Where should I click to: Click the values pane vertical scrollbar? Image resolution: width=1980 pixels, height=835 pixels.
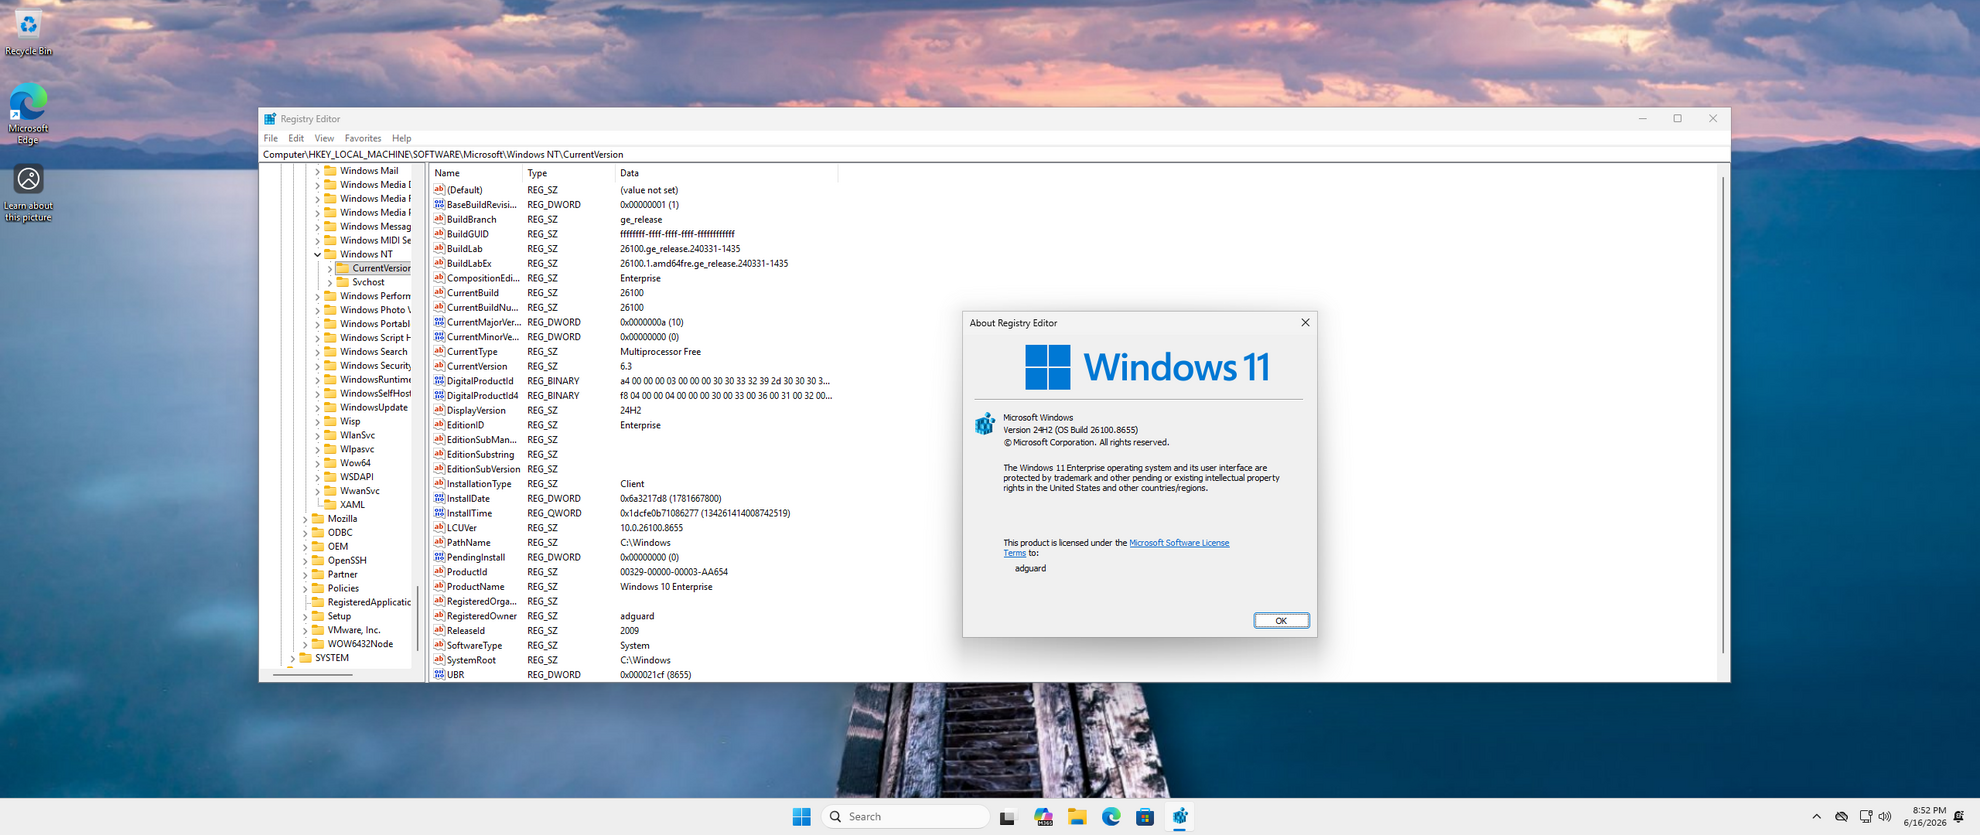pos(1723,416)
